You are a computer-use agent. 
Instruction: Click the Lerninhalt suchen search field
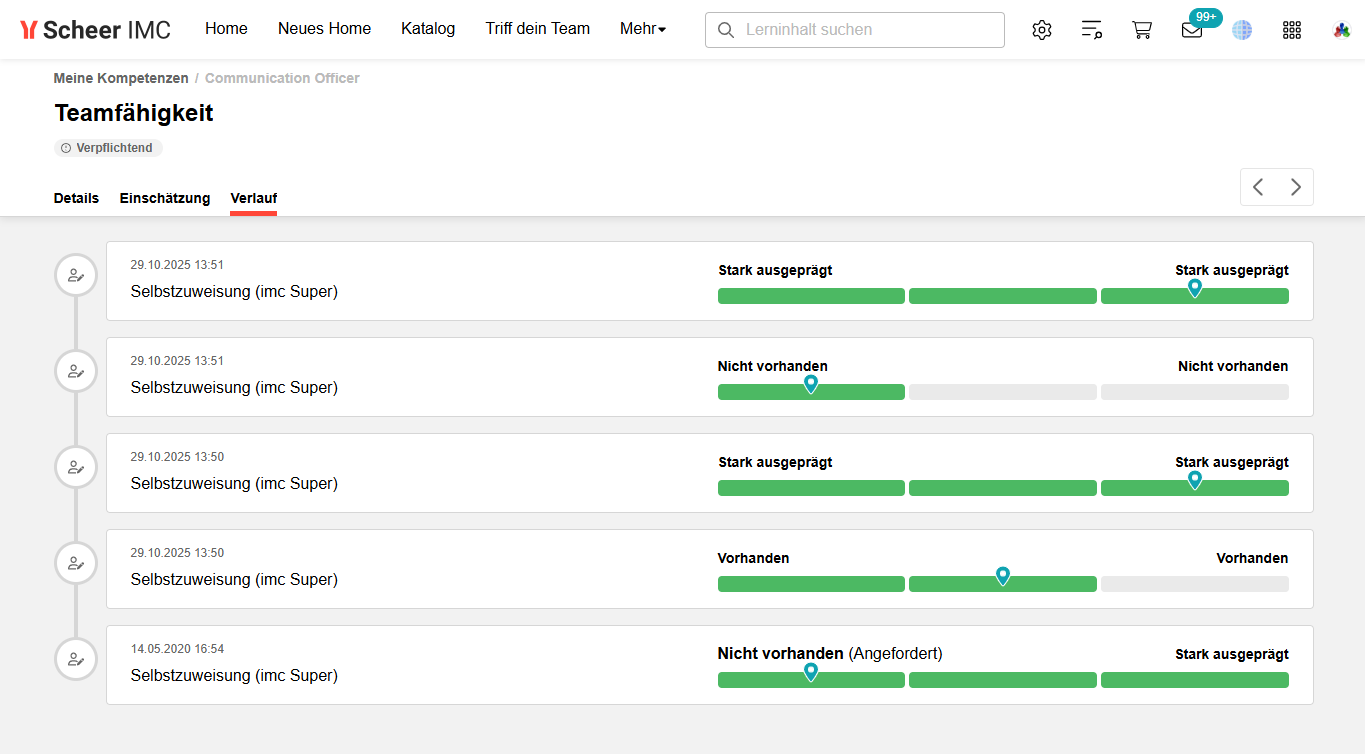click(855, 30)
